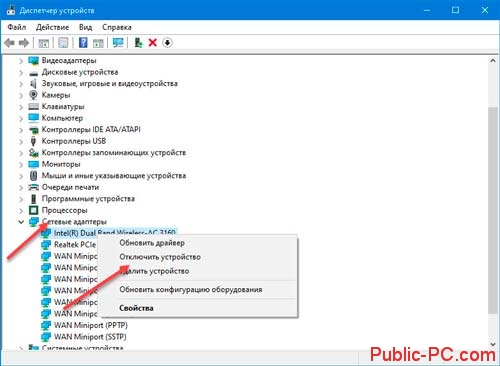Select the Realtek PCIe adapter

[x=75, y=245]
